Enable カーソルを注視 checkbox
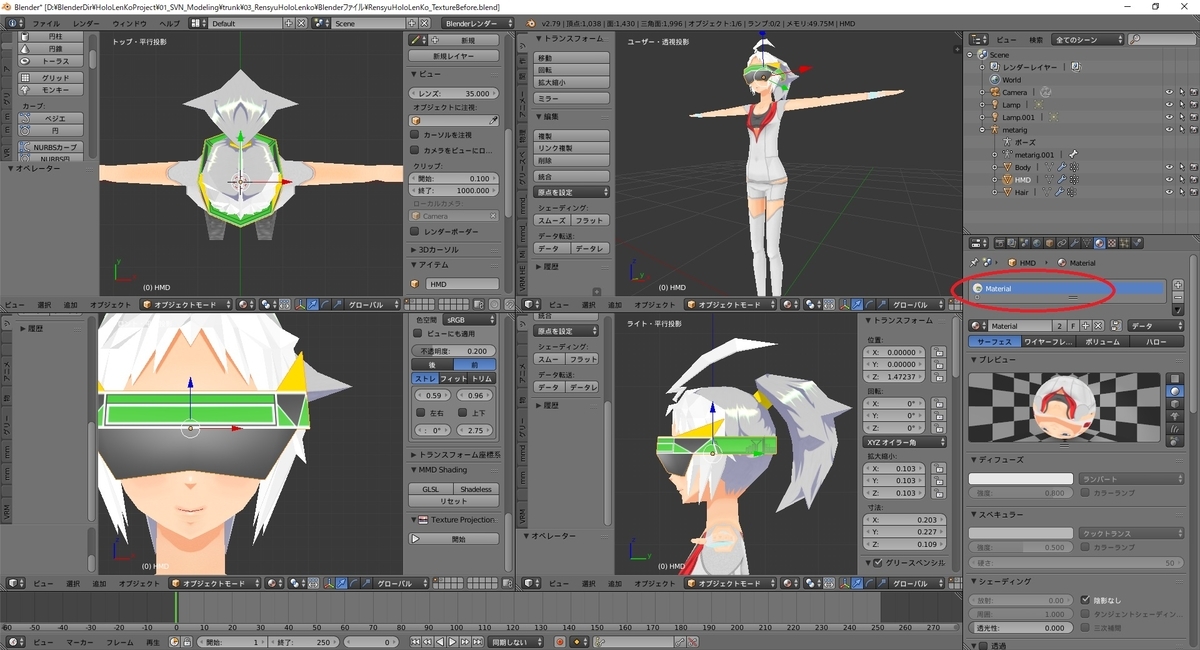The height and width of the screenshot is (650, 1200). click(x=415, y=135)
